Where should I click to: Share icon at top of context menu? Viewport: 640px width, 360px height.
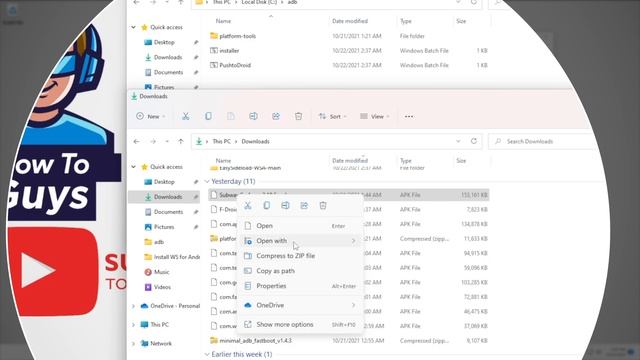304,205
